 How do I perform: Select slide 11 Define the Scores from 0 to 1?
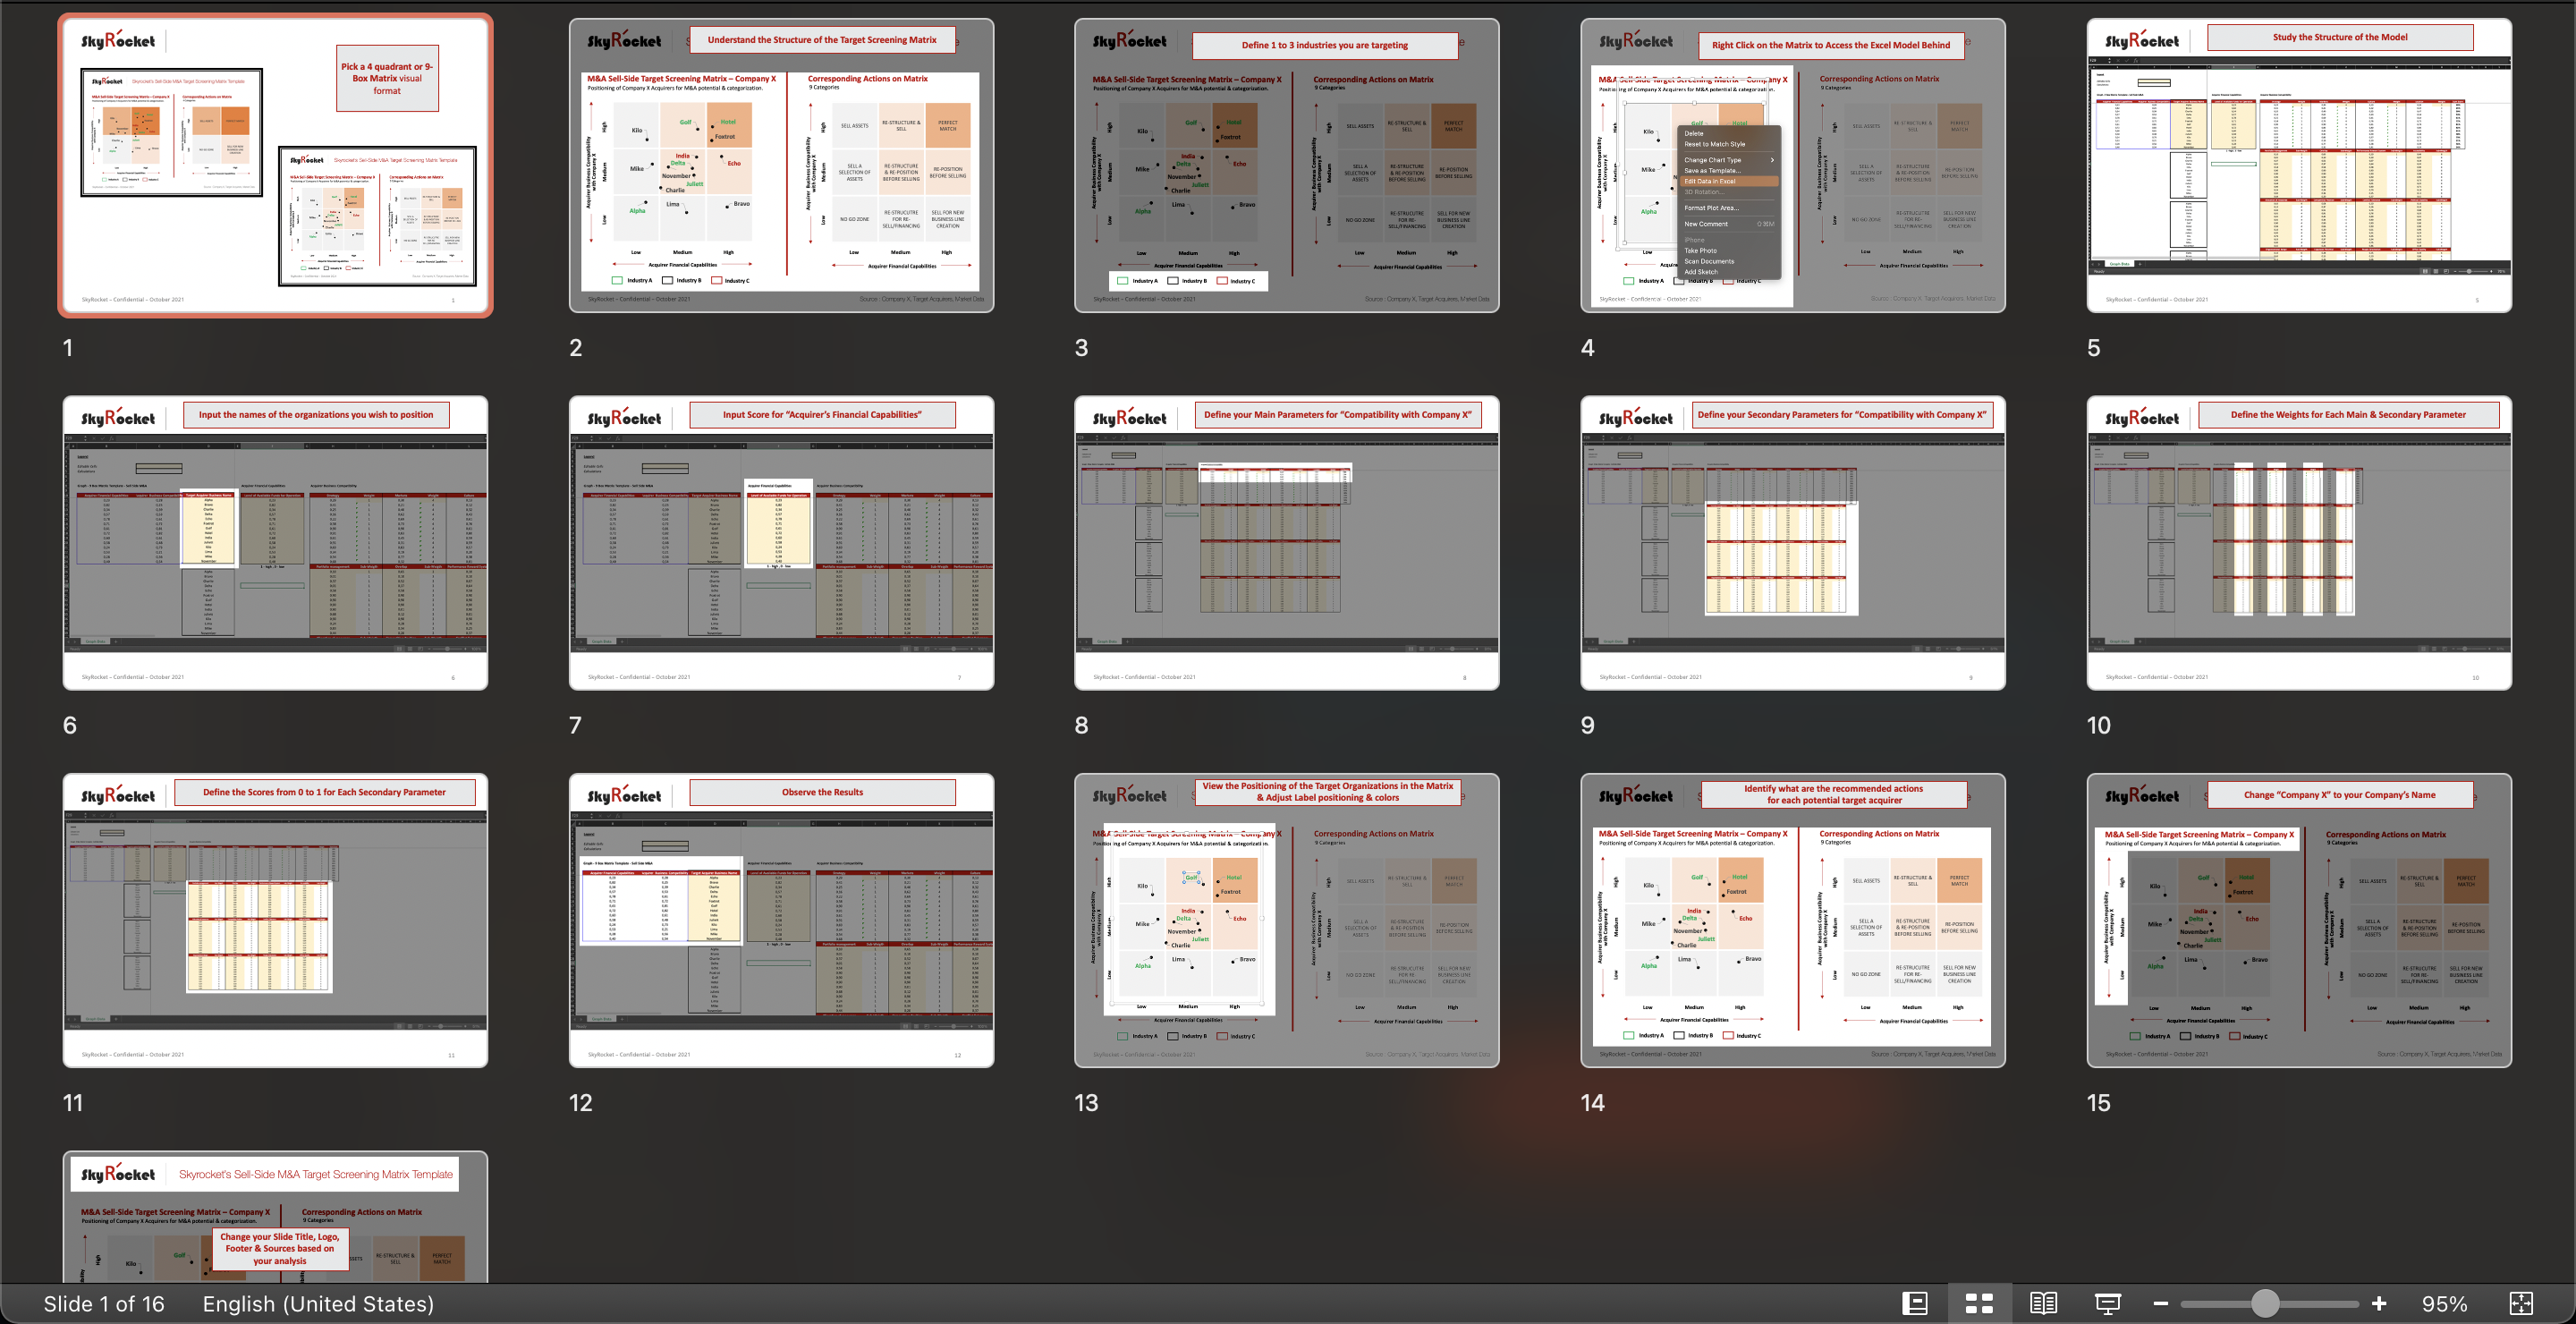(x=275, y=920)
